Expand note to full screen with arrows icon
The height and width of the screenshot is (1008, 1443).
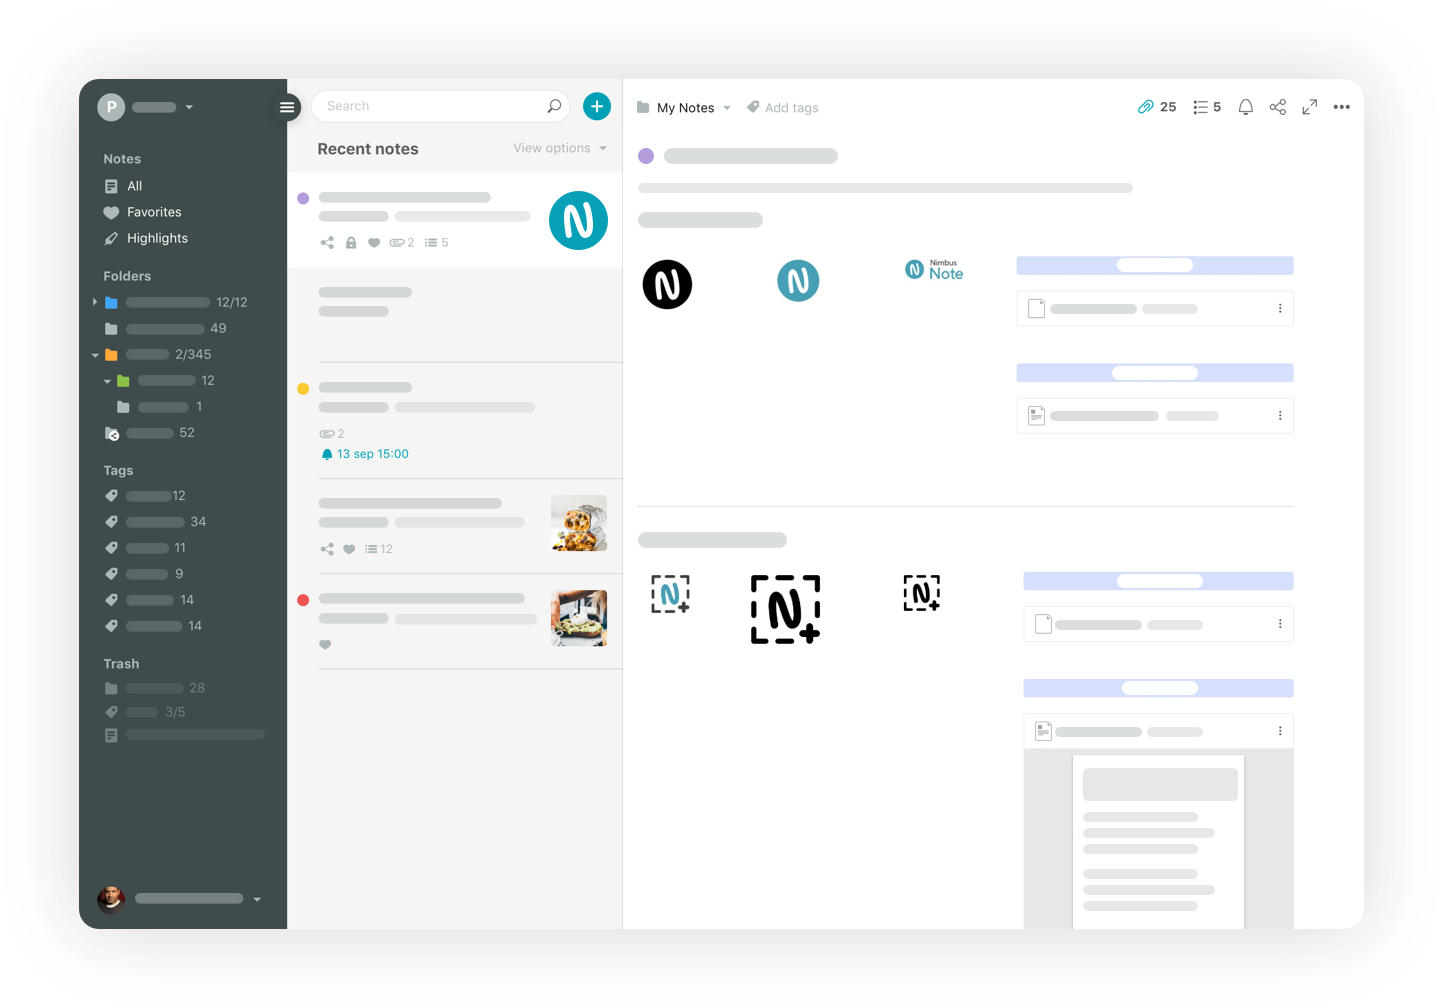coord(1309,107)
